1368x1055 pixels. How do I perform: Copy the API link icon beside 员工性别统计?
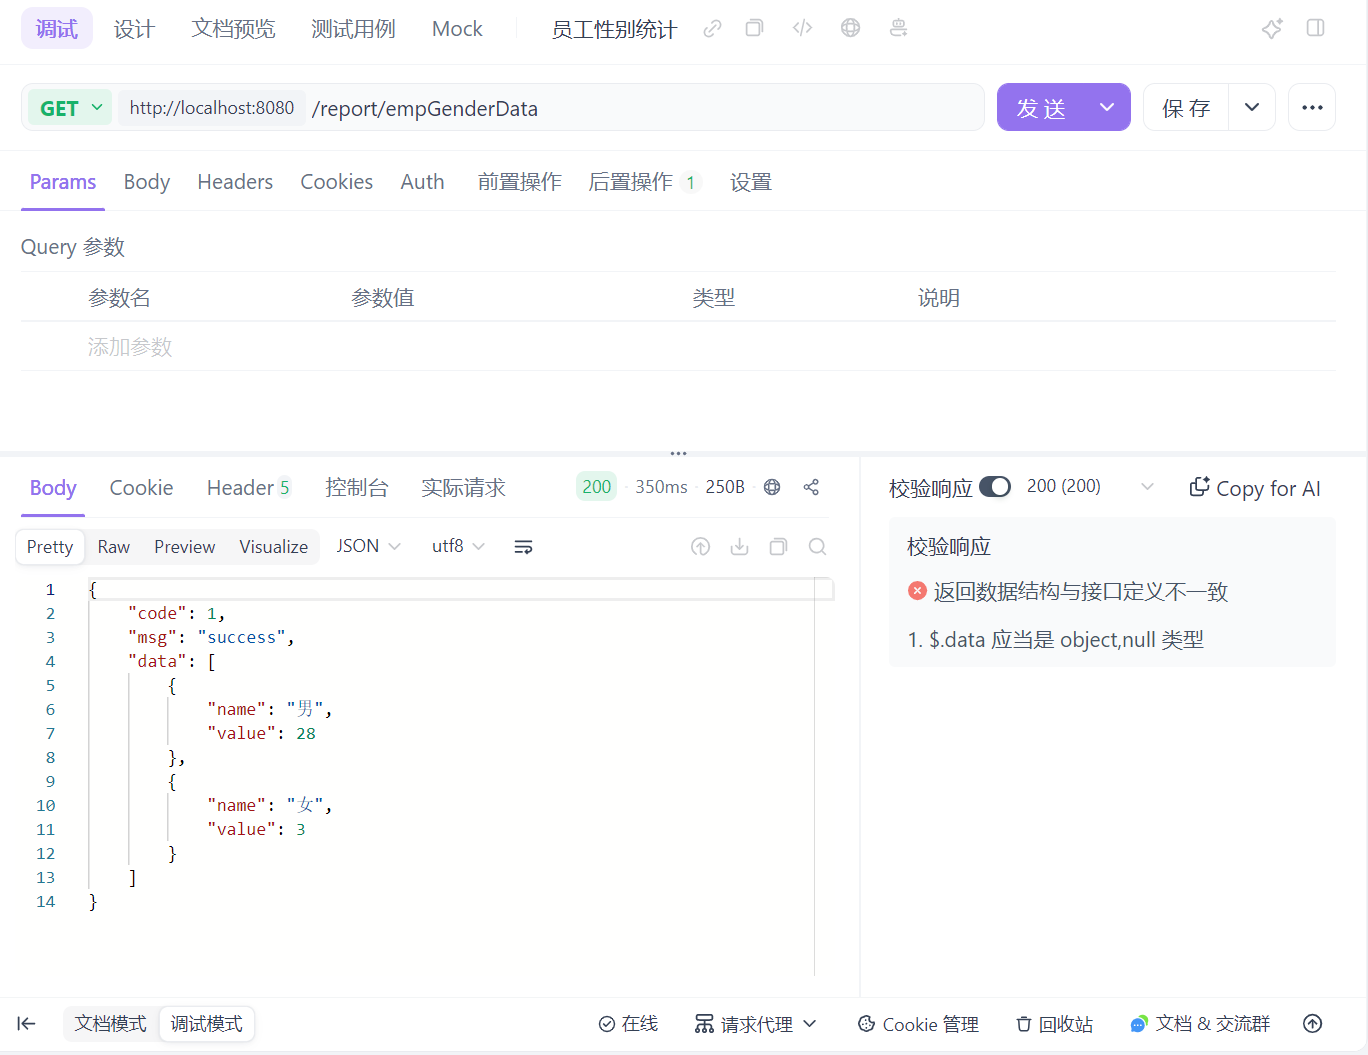click(x=712, y=28)
